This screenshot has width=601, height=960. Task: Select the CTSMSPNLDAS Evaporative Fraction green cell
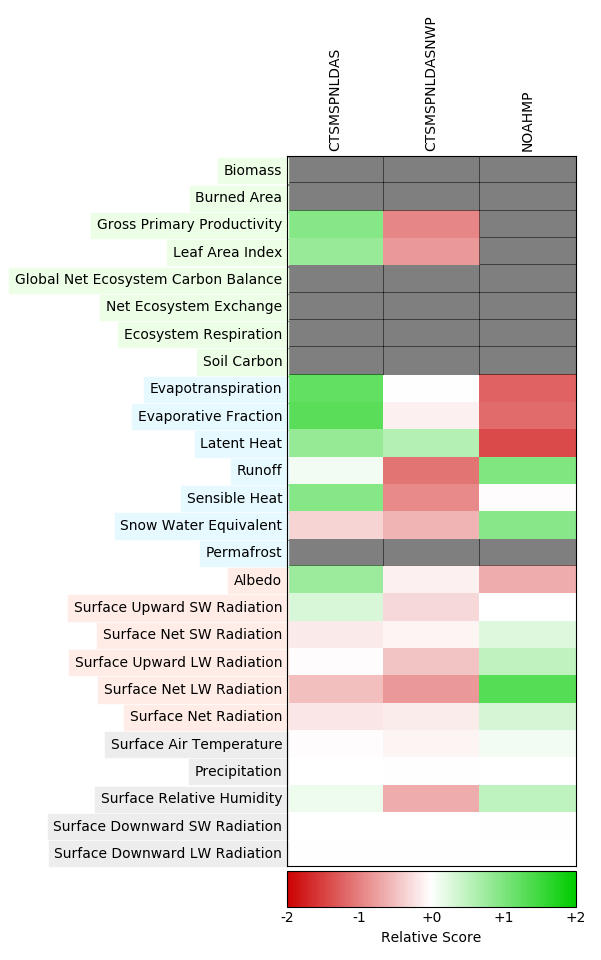pos(335,416)
